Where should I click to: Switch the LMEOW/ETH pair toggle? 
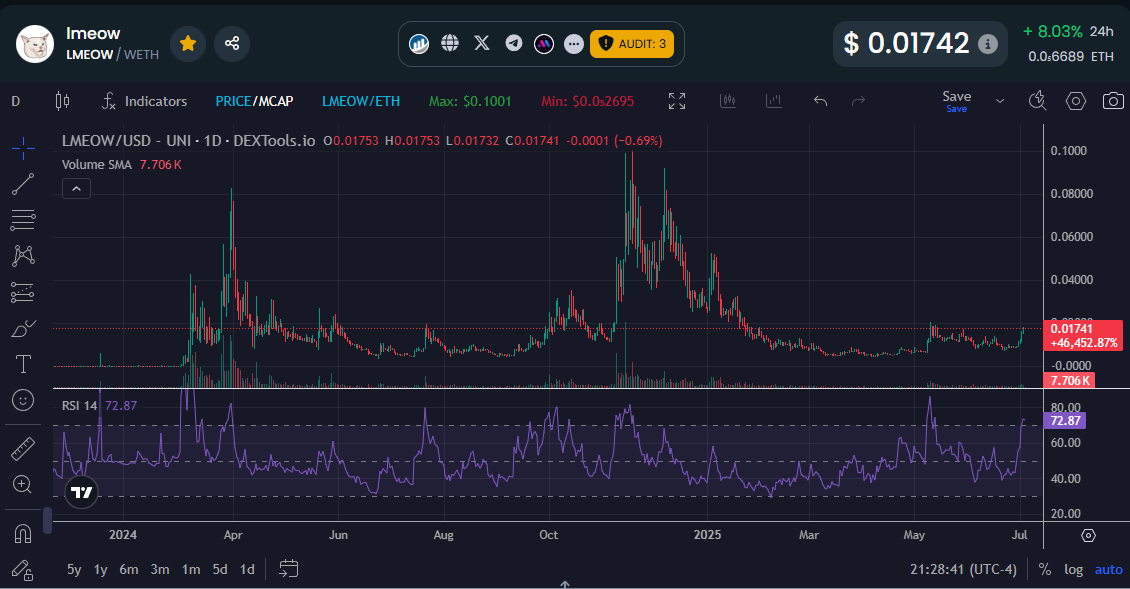[x=361, y=102]
